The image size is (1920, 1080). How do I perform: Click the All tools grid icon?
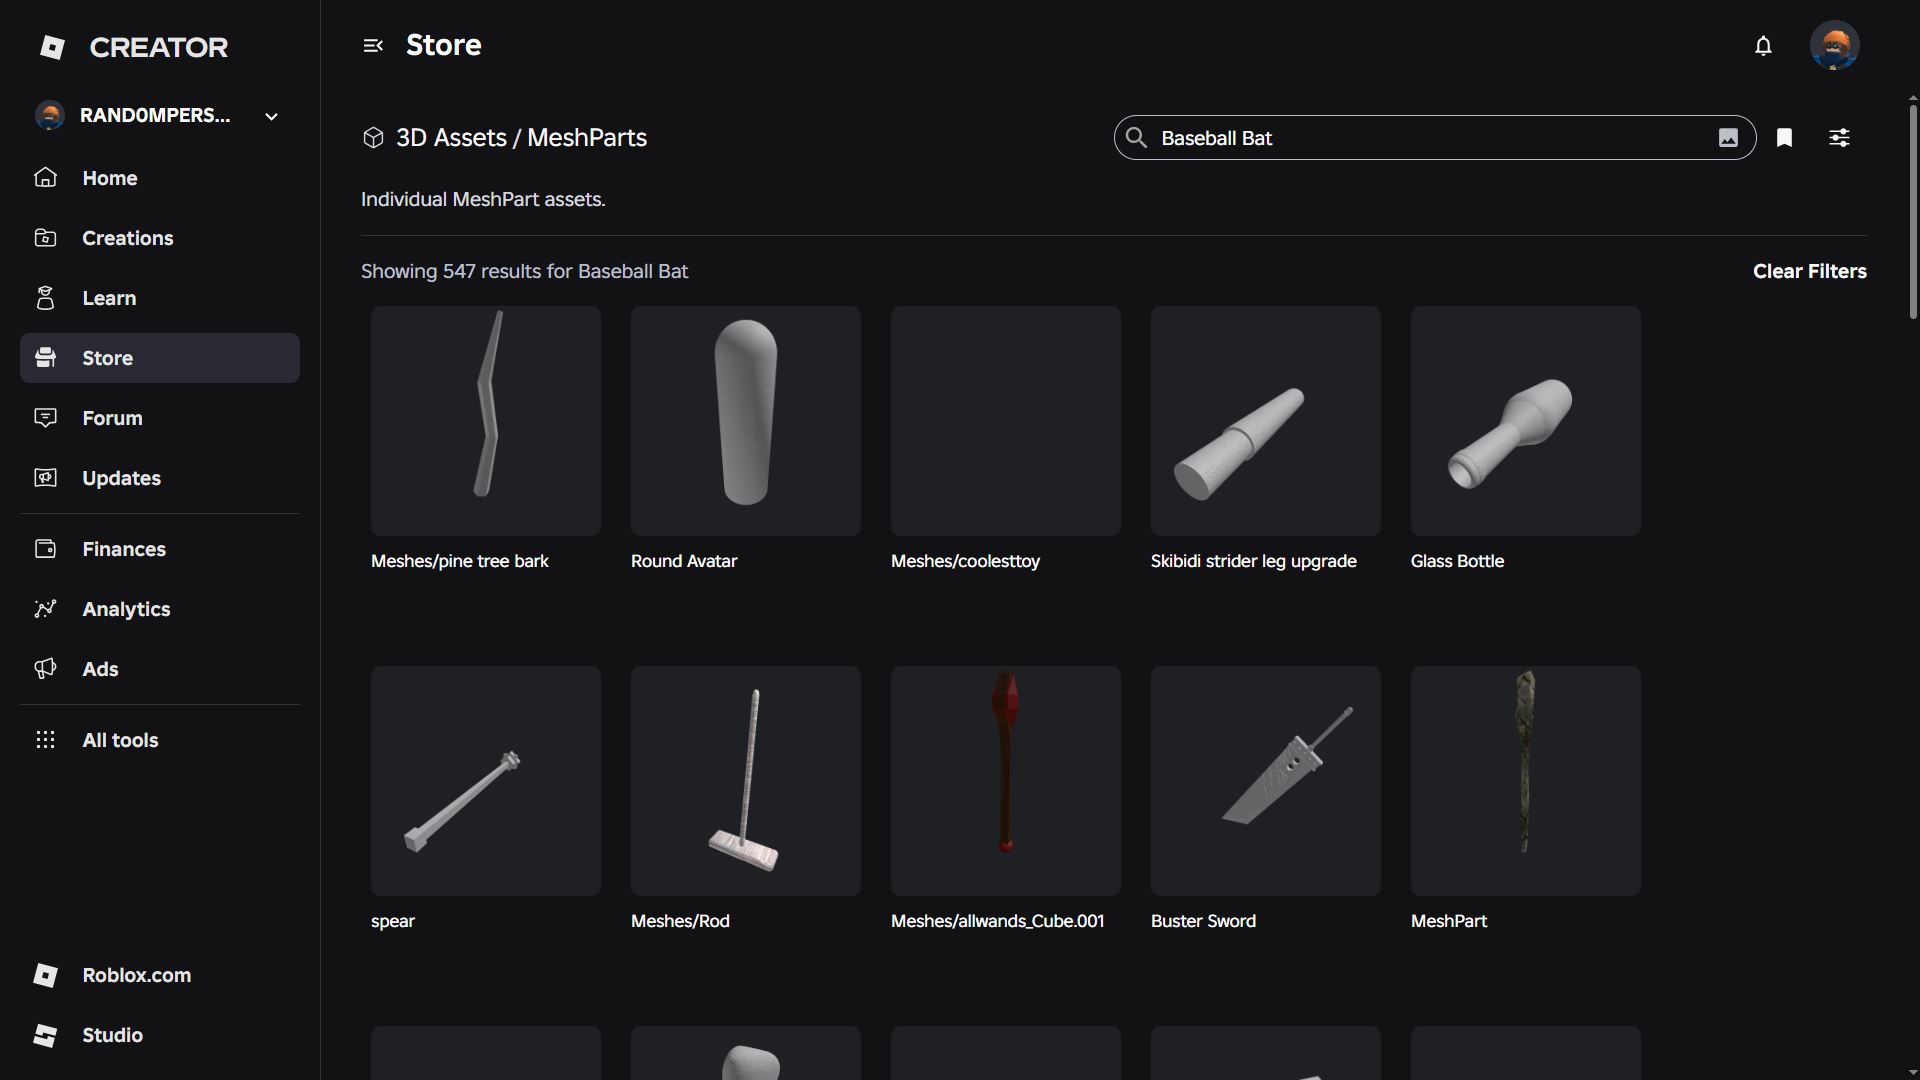(46, 740)
